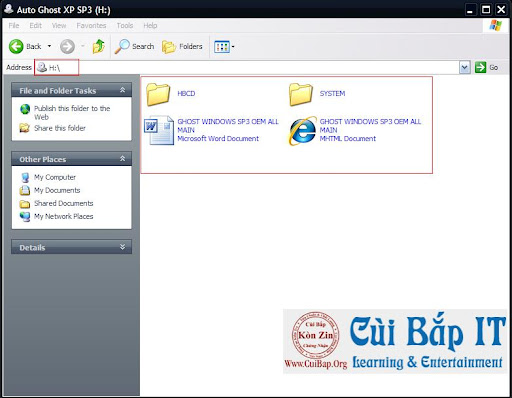The height and width of the screenshot is (398, 512).
Task: Click the drive icon in title bar
Action: 8,9
